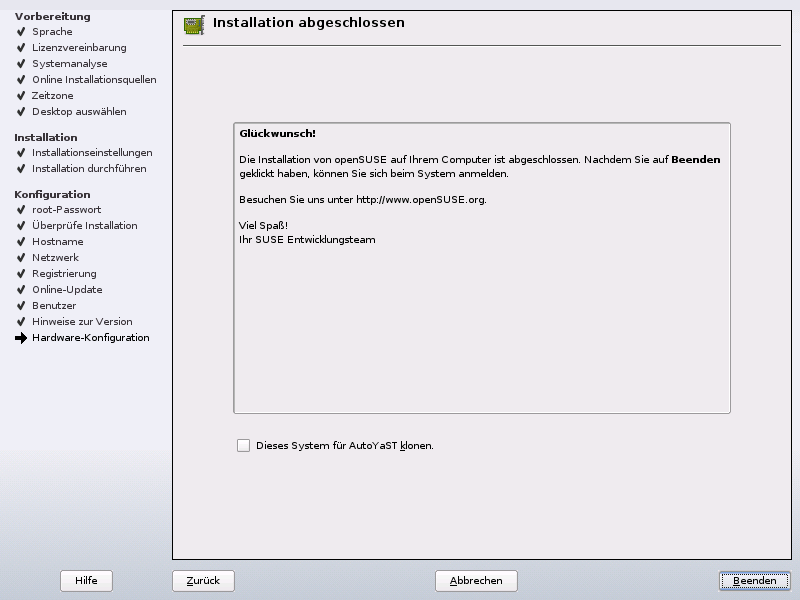Click the checkmark icon beside Lizenzvereinbarung
The image size is (800, 600).
[21, 47]
